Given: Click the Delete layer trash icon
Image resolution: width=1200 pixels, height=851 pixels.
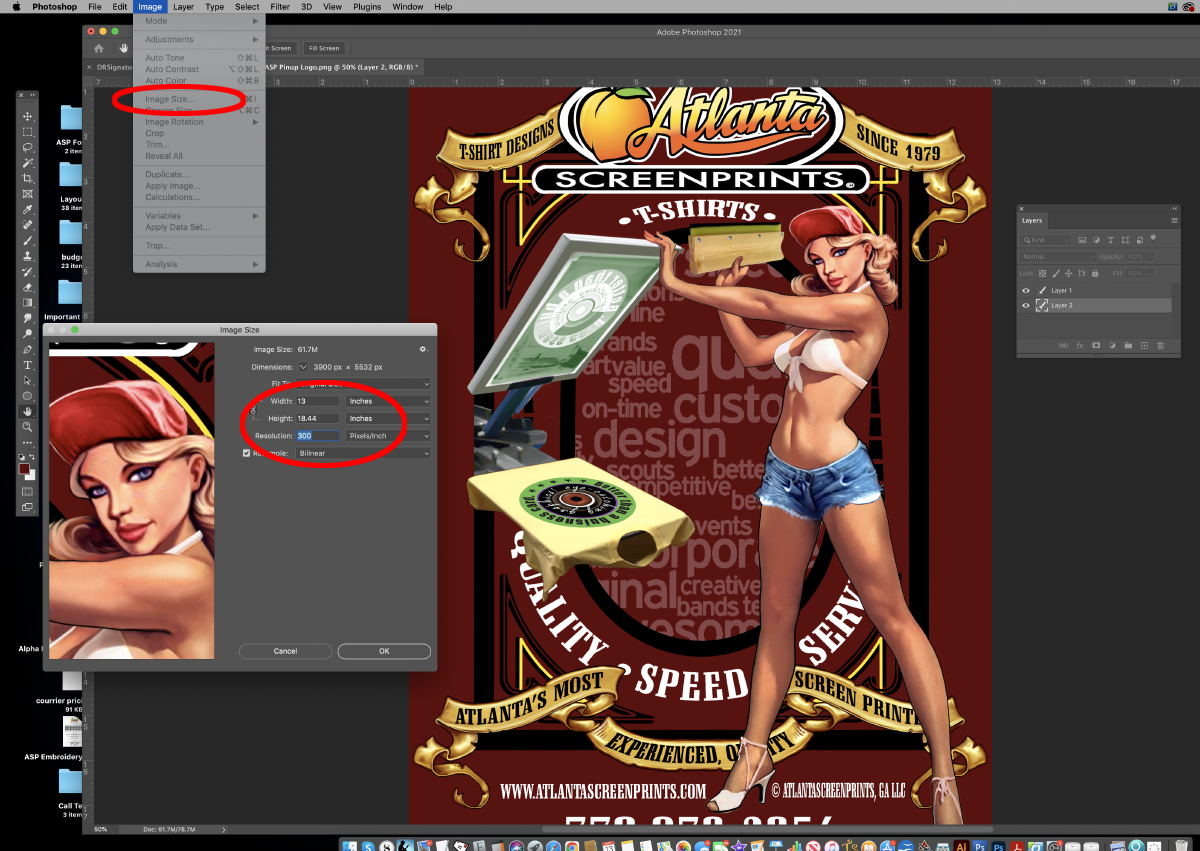Looking at the screenshot, I should (x=1160, y=345).
